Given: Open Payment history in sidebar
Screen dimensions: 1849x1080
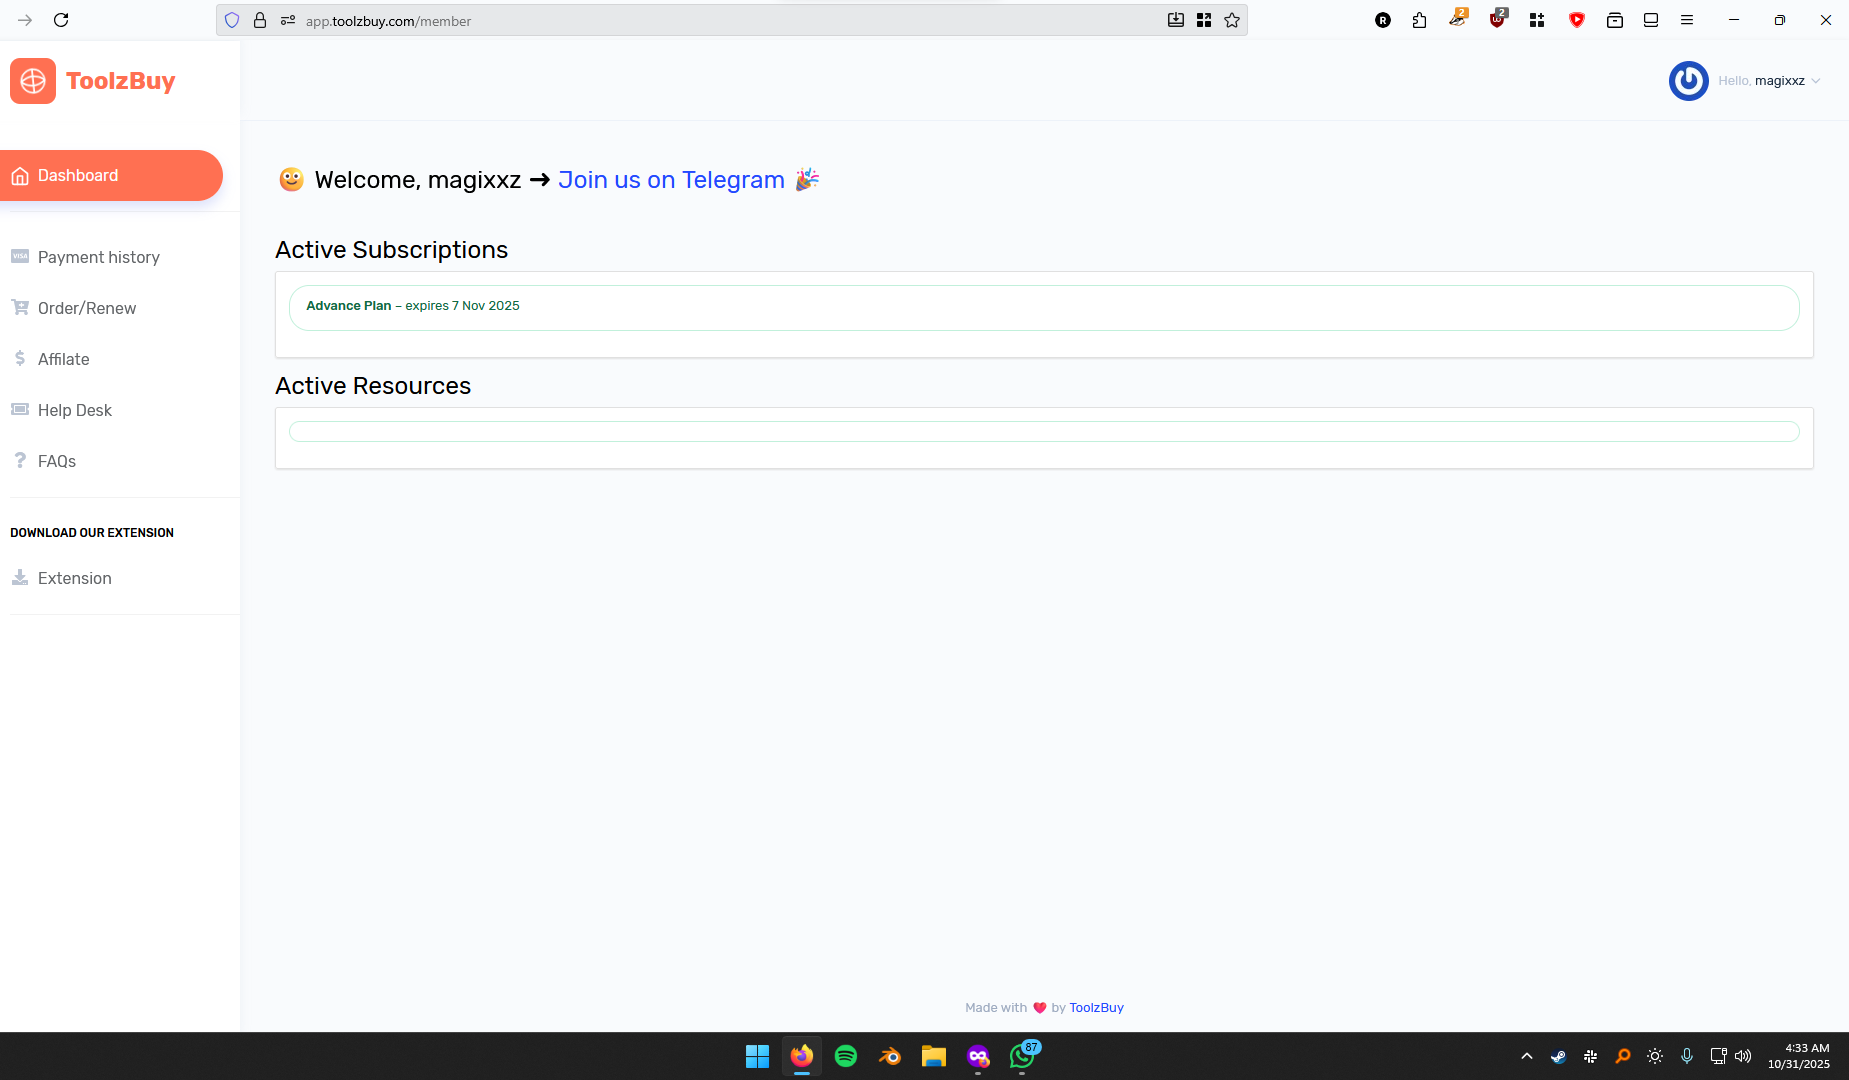Looking at the screenshot, I should click(98, 257).
